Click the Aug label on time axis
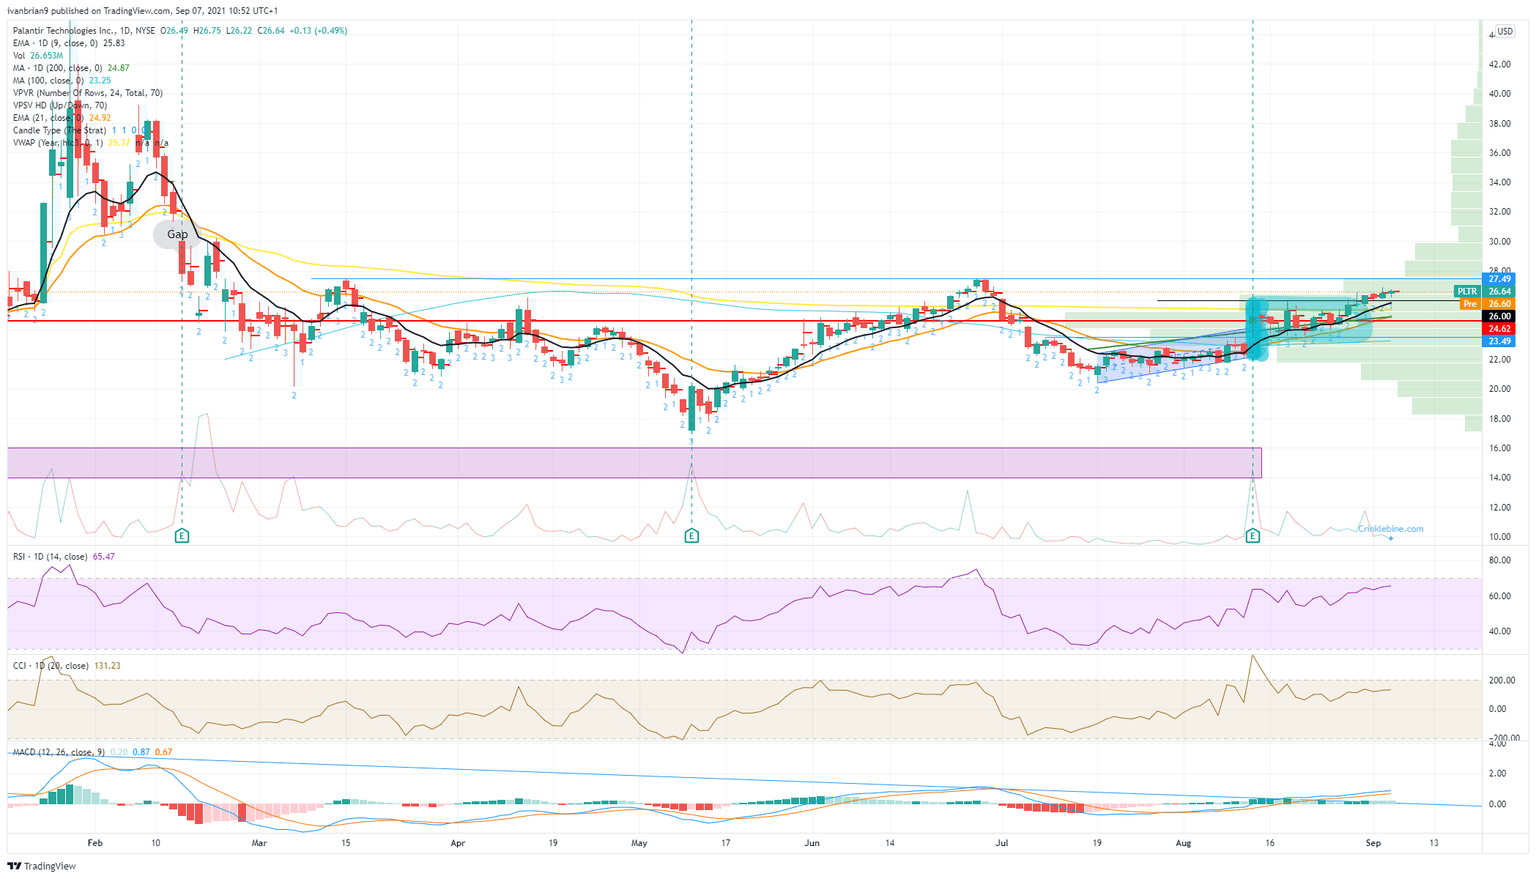The width and height of the screenshot is (1536, 879). point(1183,843)
